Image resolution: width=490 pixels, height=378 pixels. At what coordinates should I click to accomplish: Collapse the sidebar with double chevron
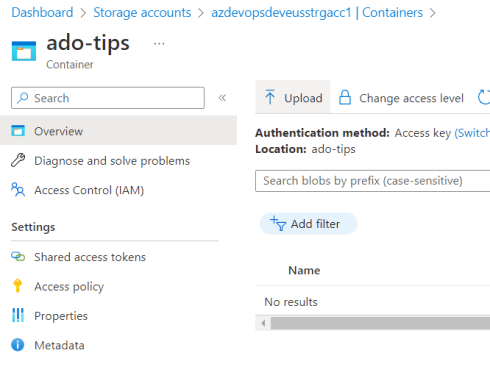(x=222, y=98)
